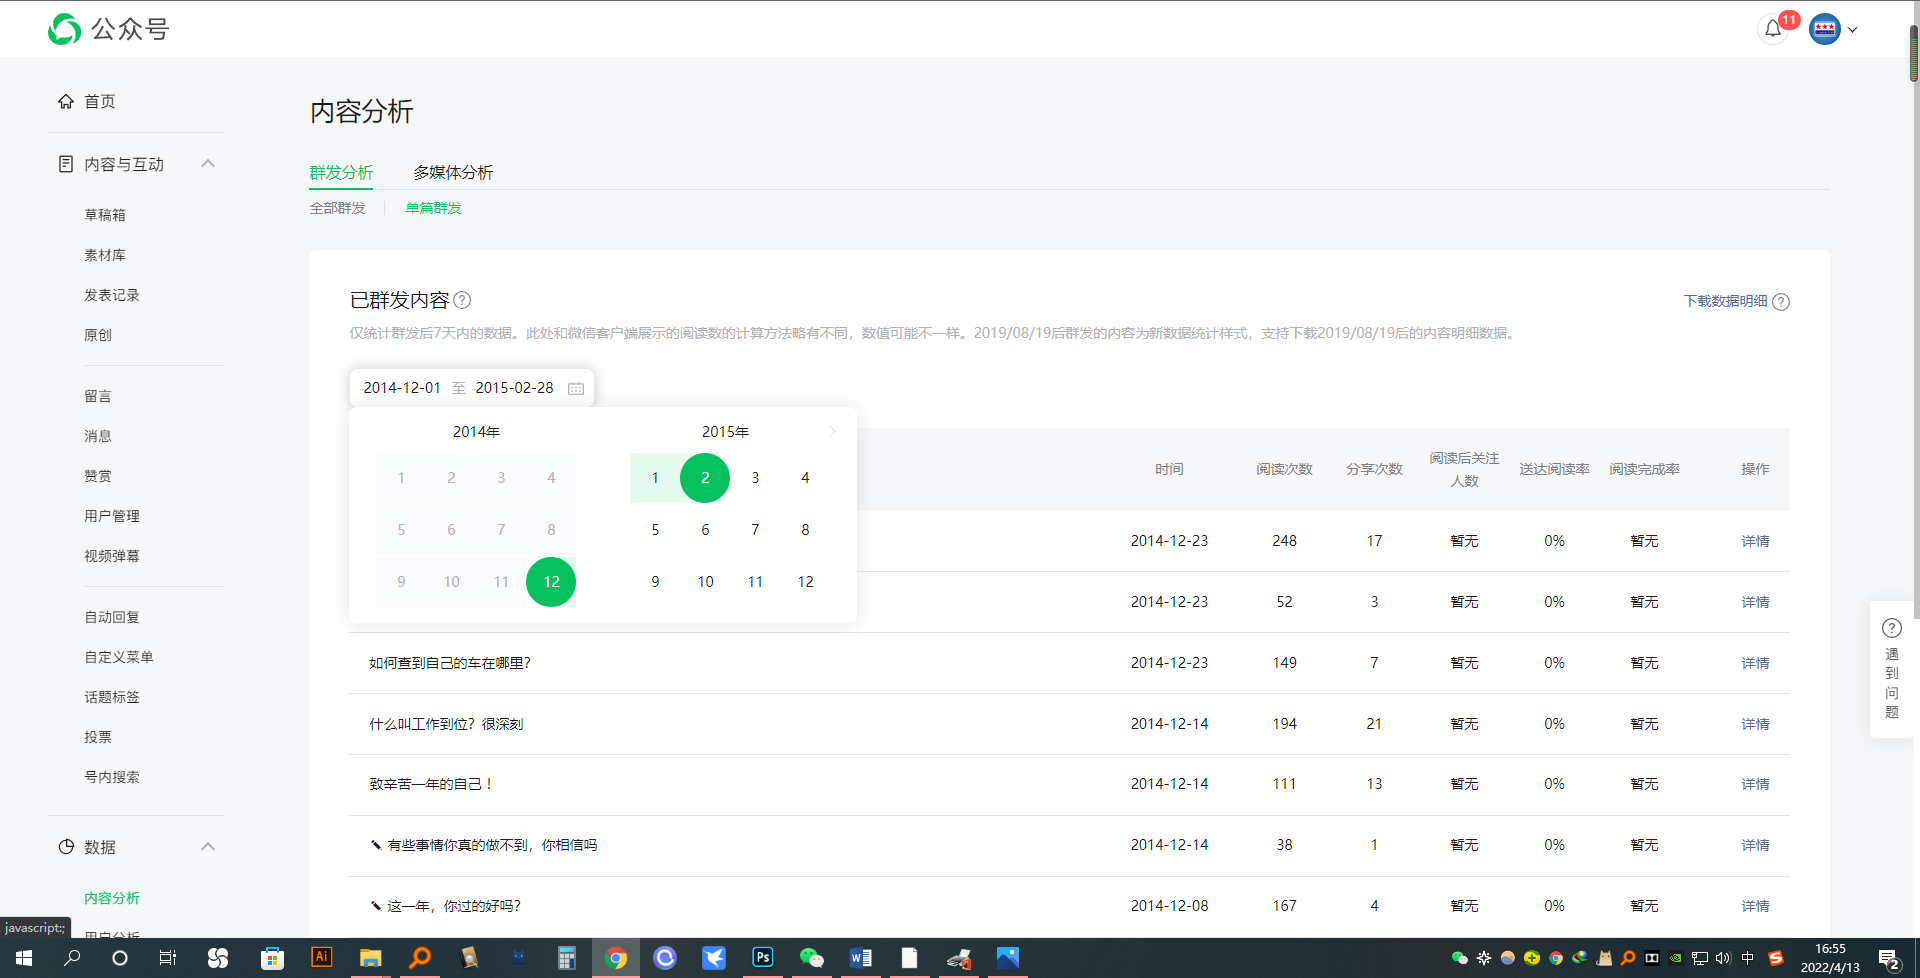Image resolution: width=1920 pixels, height=978 pixels.
Task: Open the 遇到问题 help widget
Action: 1892,670
